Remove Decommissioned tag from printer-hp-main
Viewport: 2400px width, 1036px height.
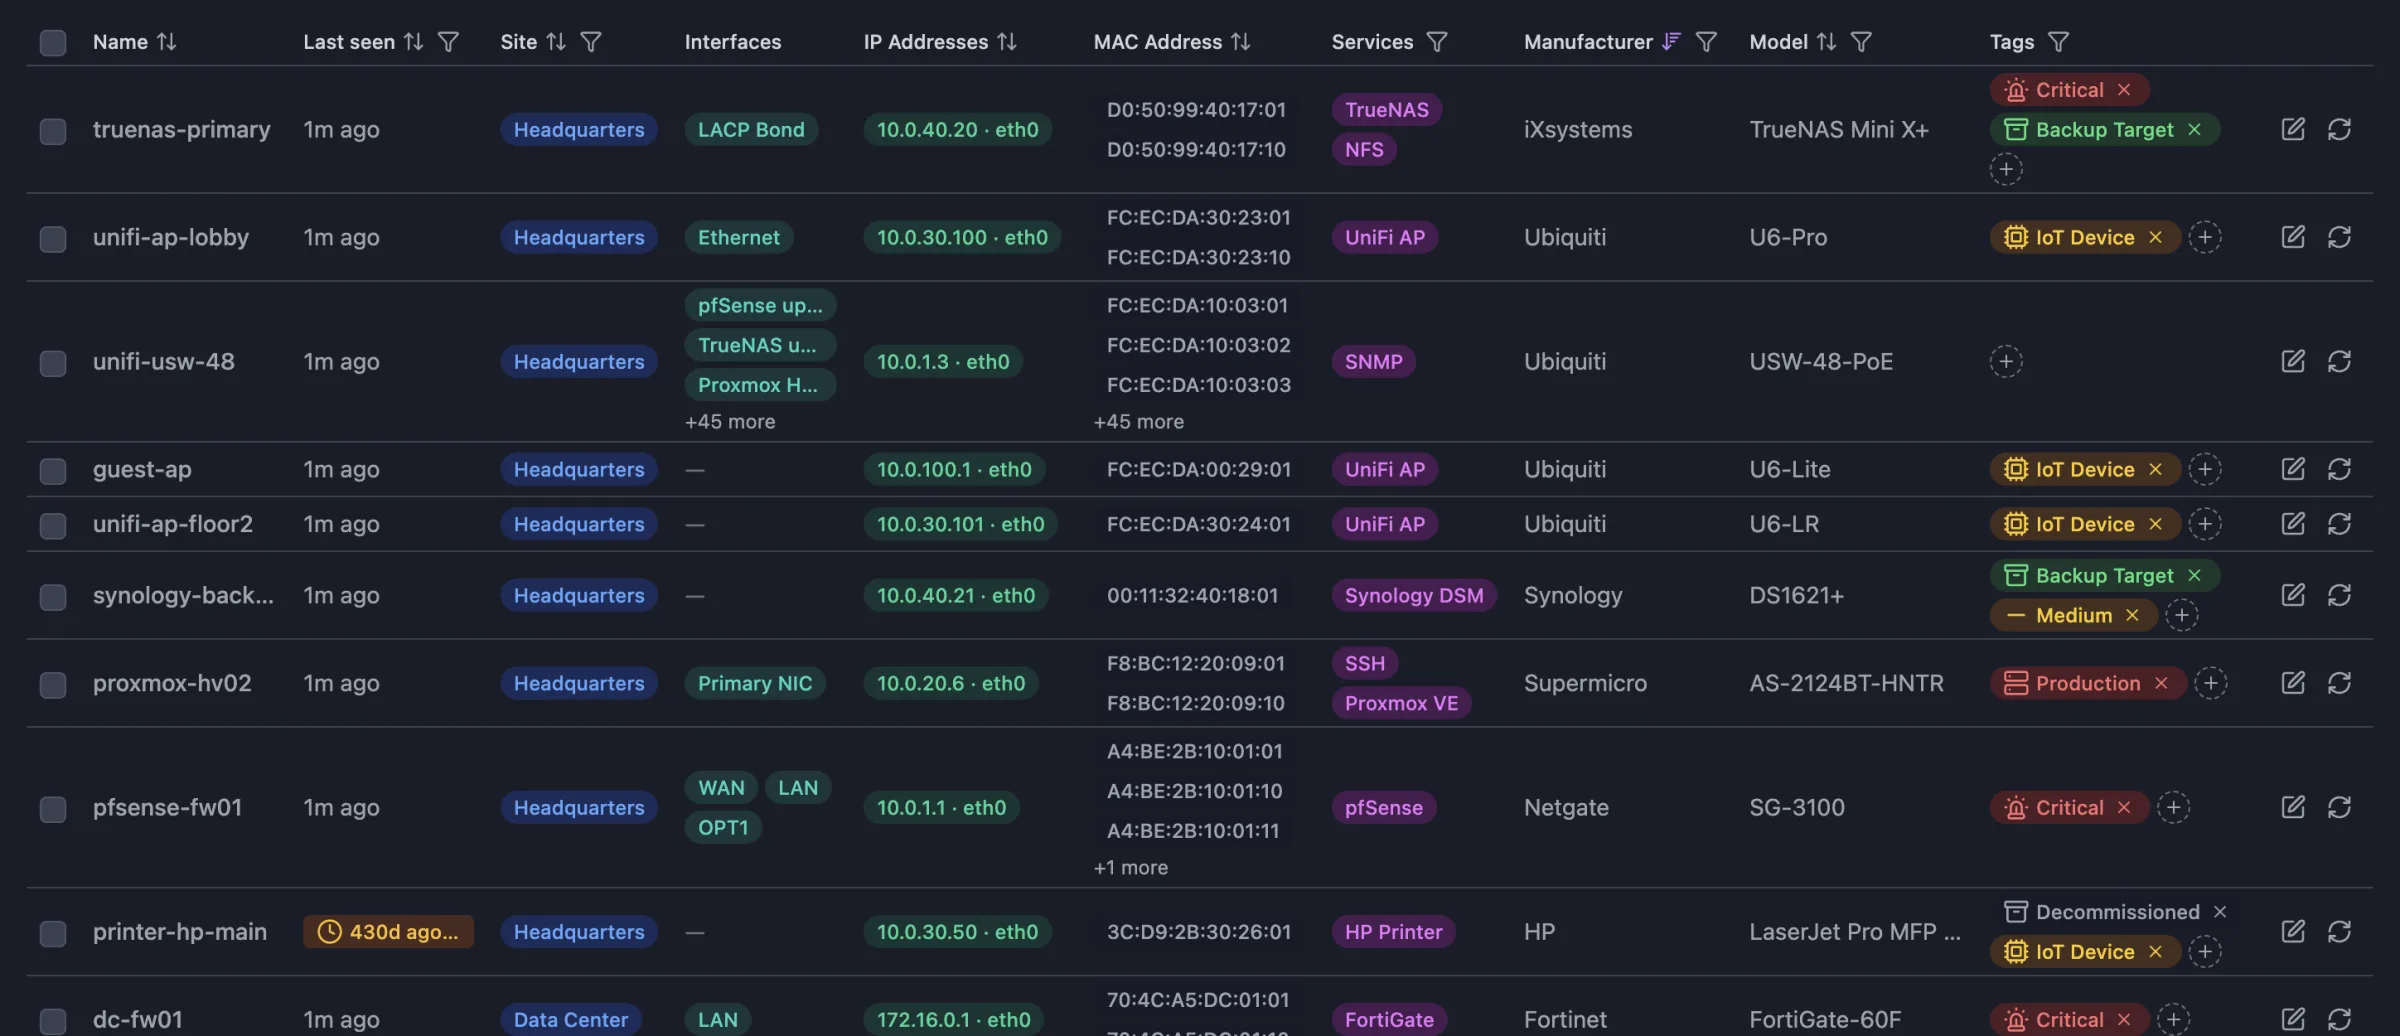pyautogui.click(x=2220, y=912)
